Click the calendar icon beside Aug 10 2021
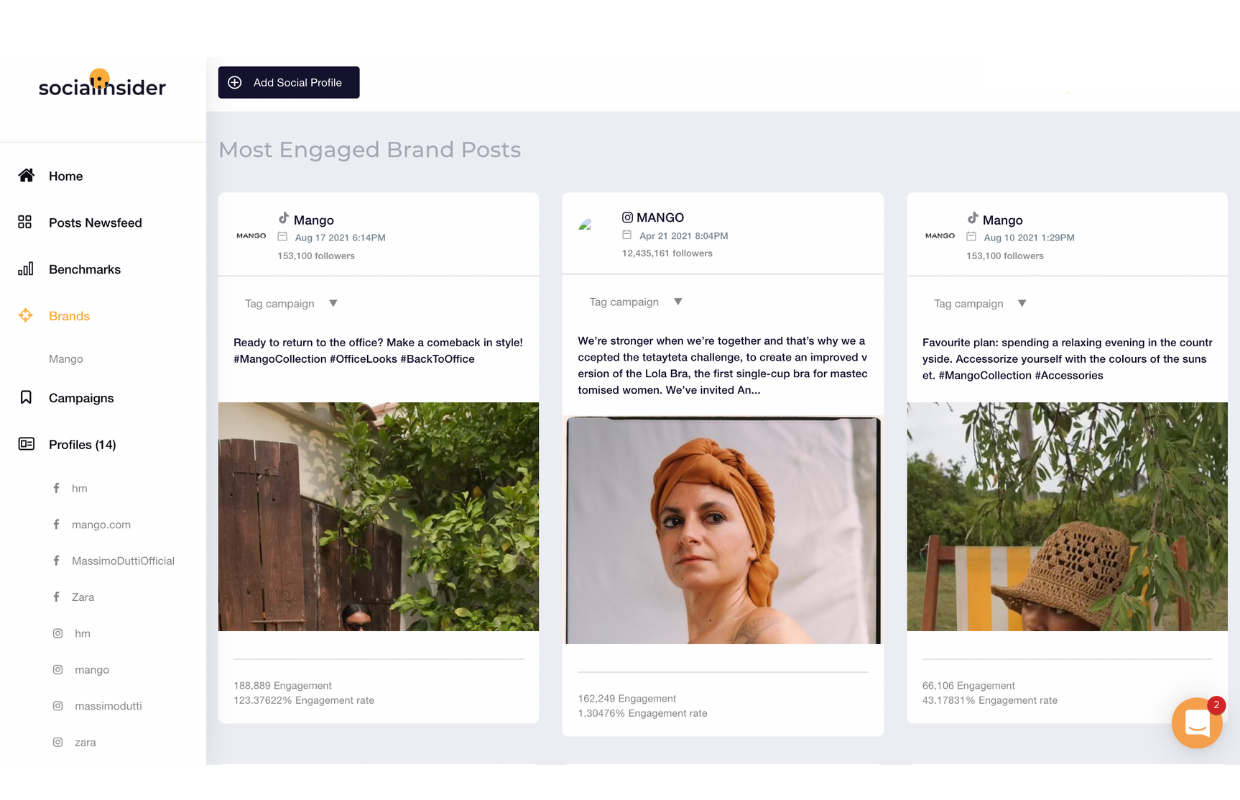 pyautogui.click(x=972, y=237)
